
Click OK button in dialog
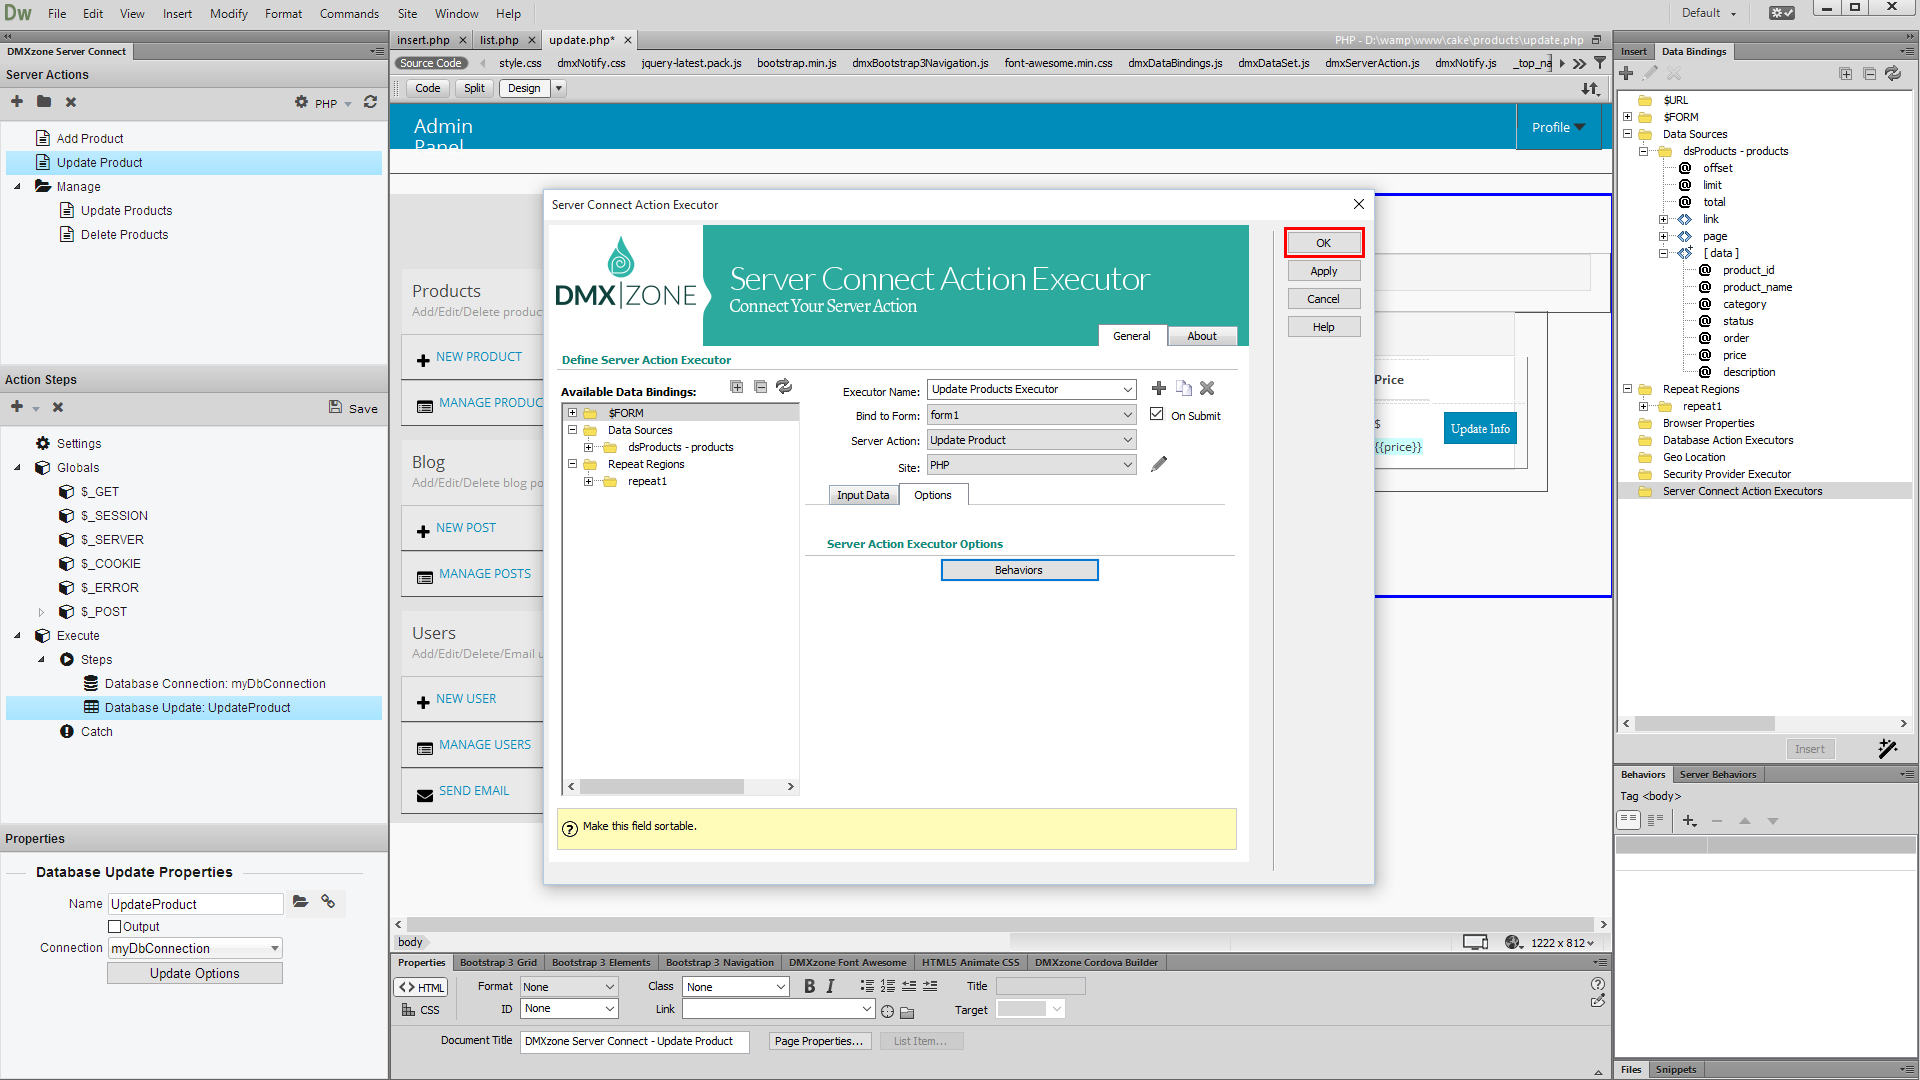pos(1323,243)
